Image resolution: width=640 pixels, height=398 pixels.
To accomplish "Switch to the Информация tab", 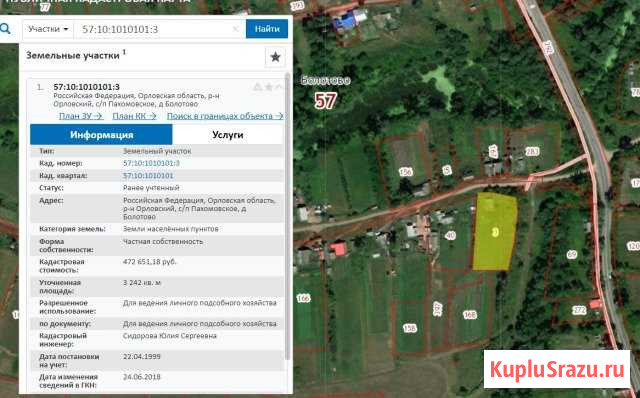I will 101,135.
